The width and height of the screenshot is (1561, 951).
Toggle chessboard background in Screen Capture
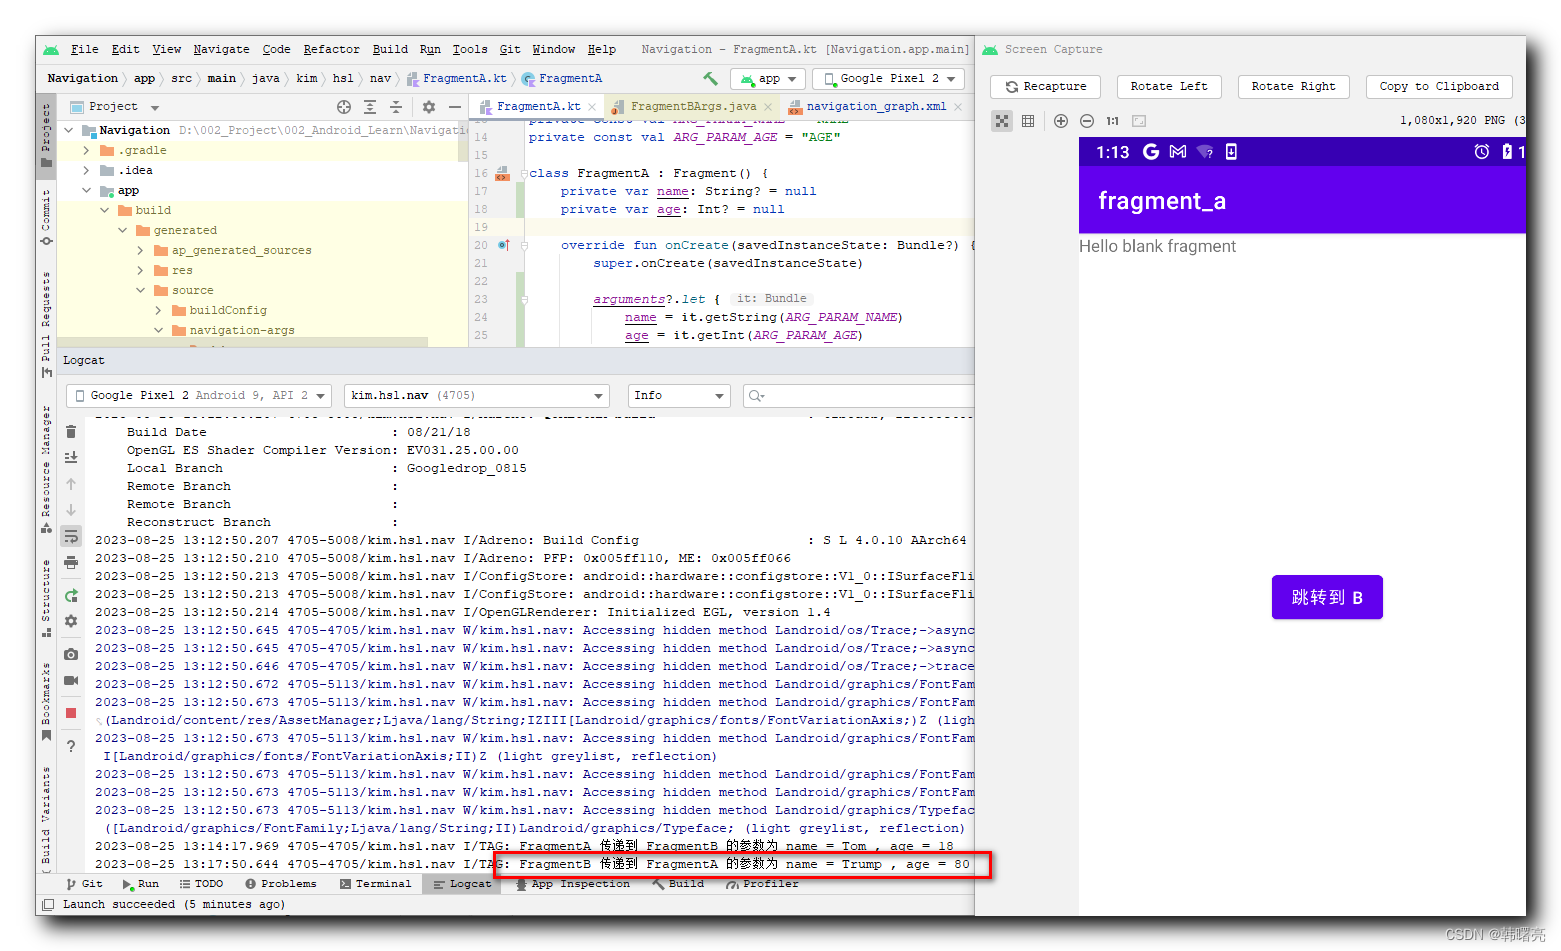1002,121
